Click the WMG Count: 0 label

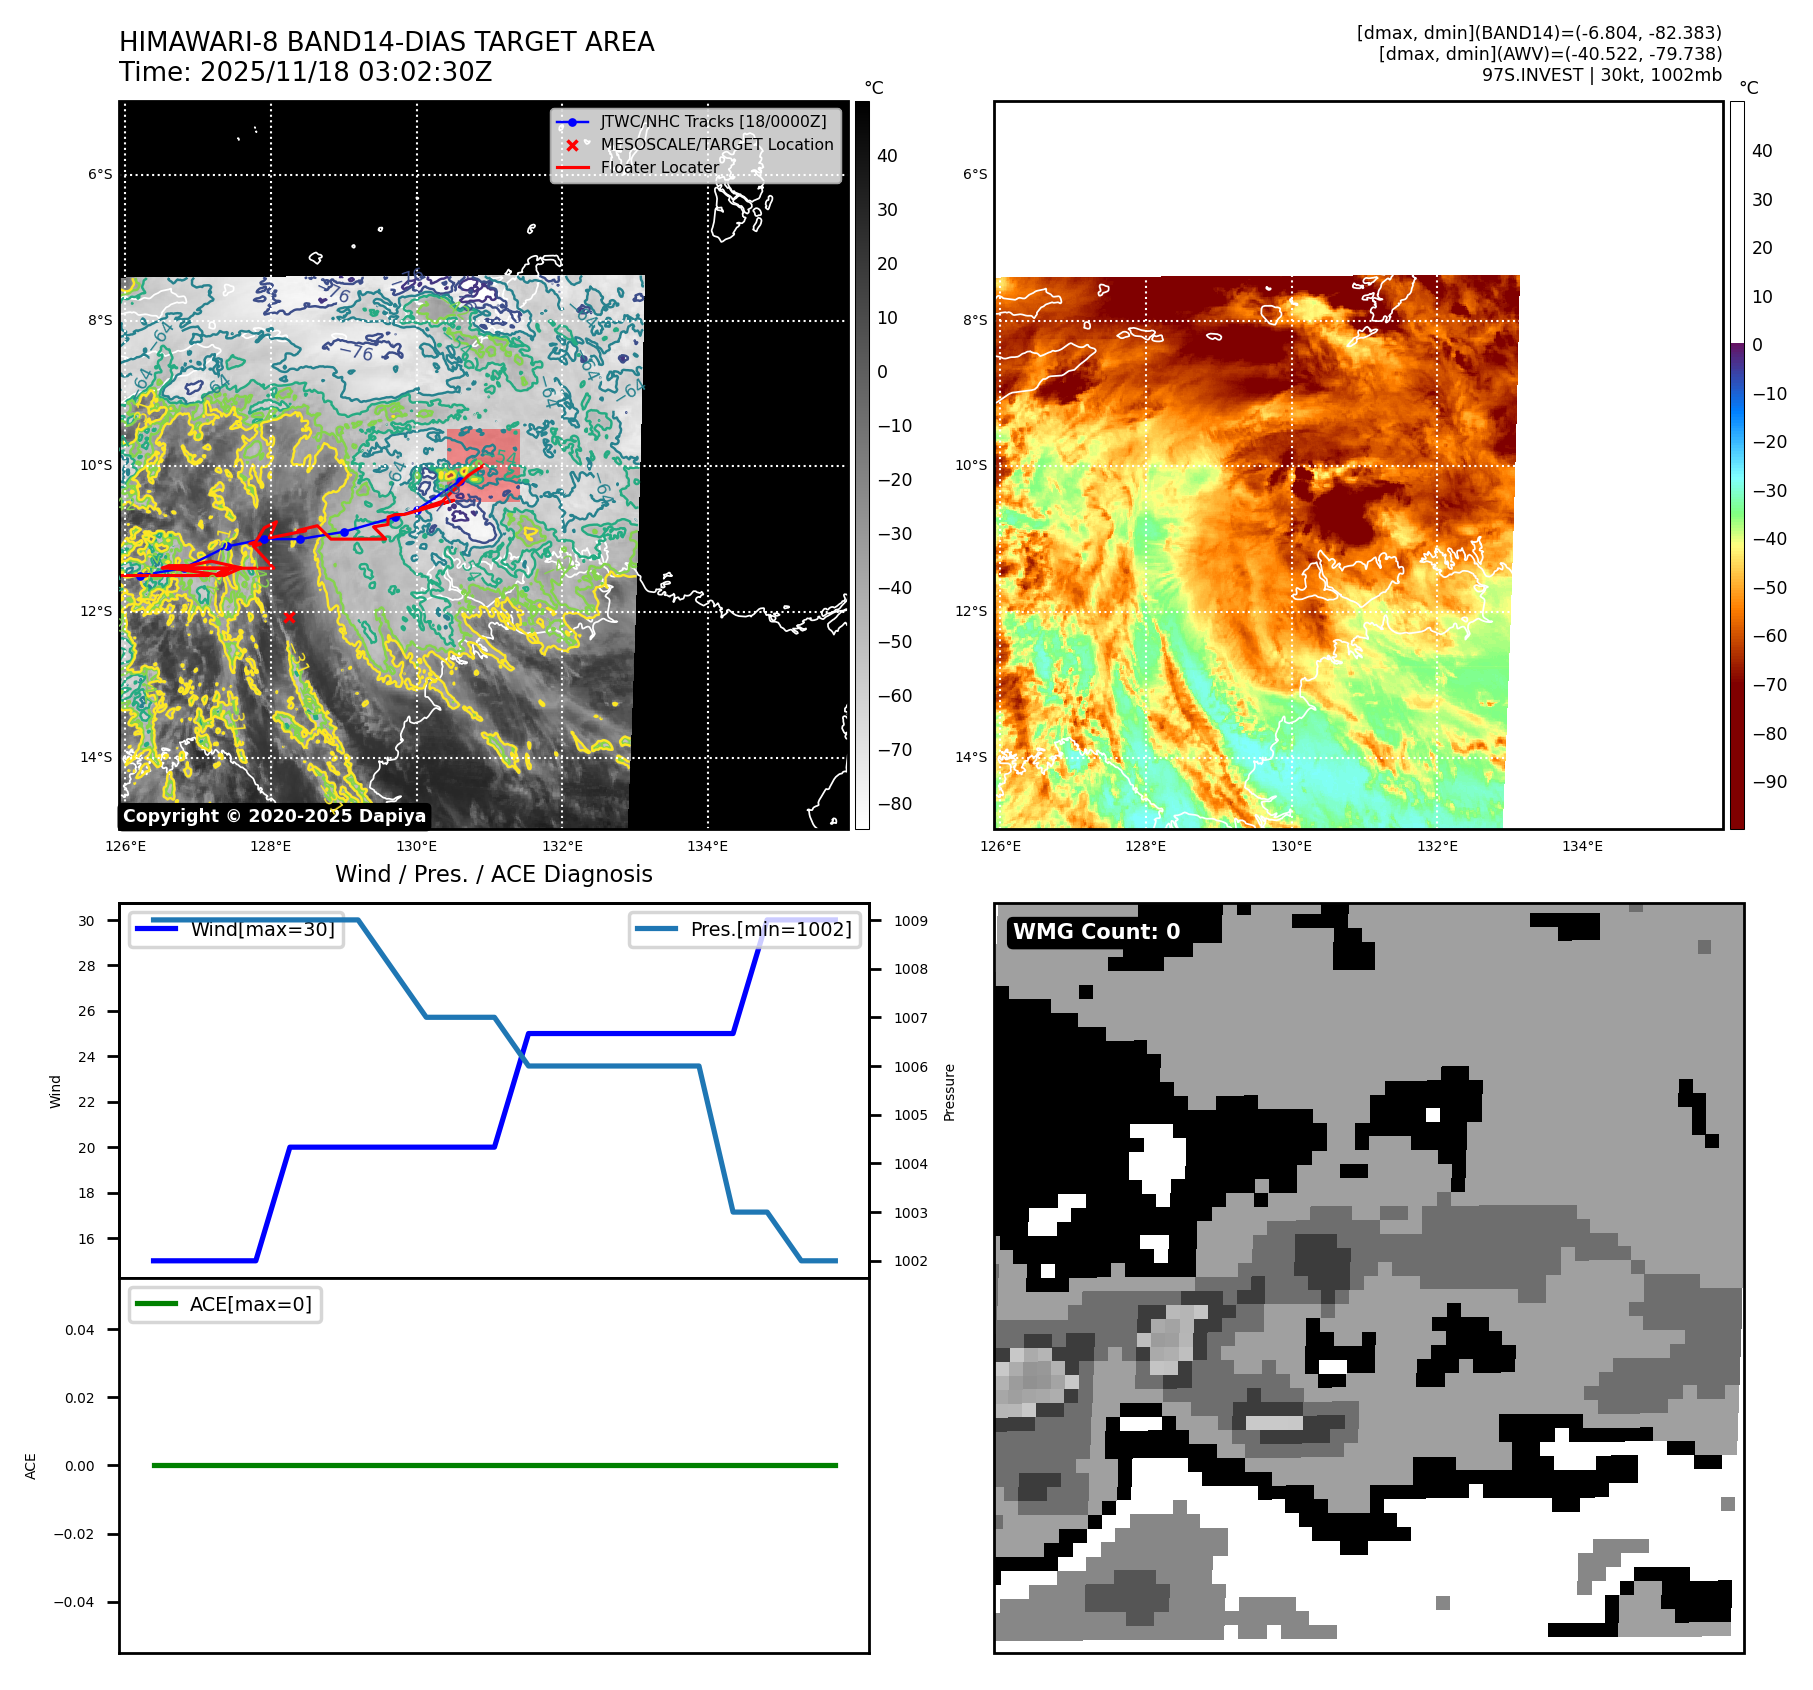point(1096,932)
